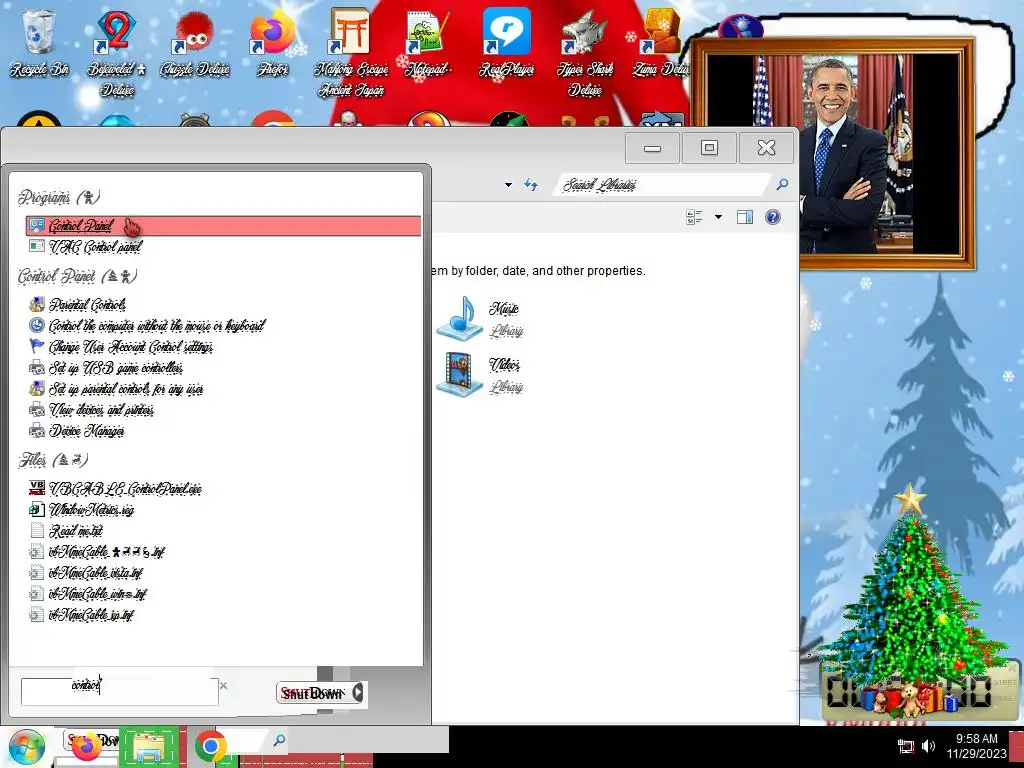
Task: Expand the view options dropdown arrow
Action: pyautogui.click(x=718, y=217)
